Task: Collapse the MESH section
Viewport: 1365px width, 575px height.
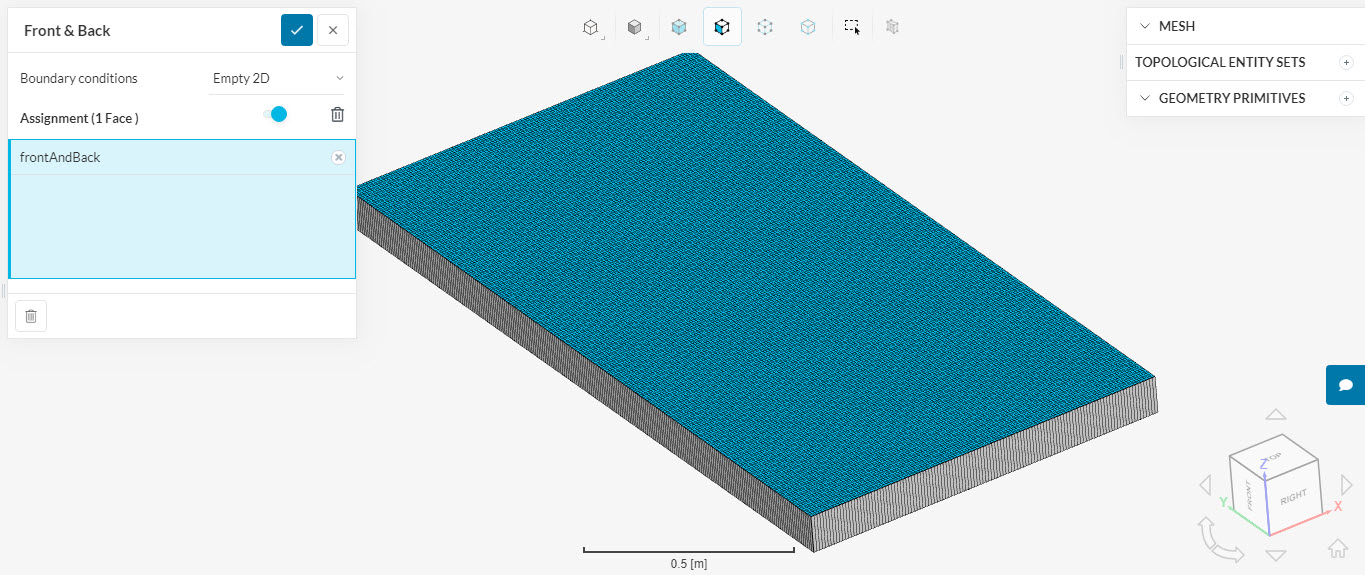Action: (x=1145, y=26)
